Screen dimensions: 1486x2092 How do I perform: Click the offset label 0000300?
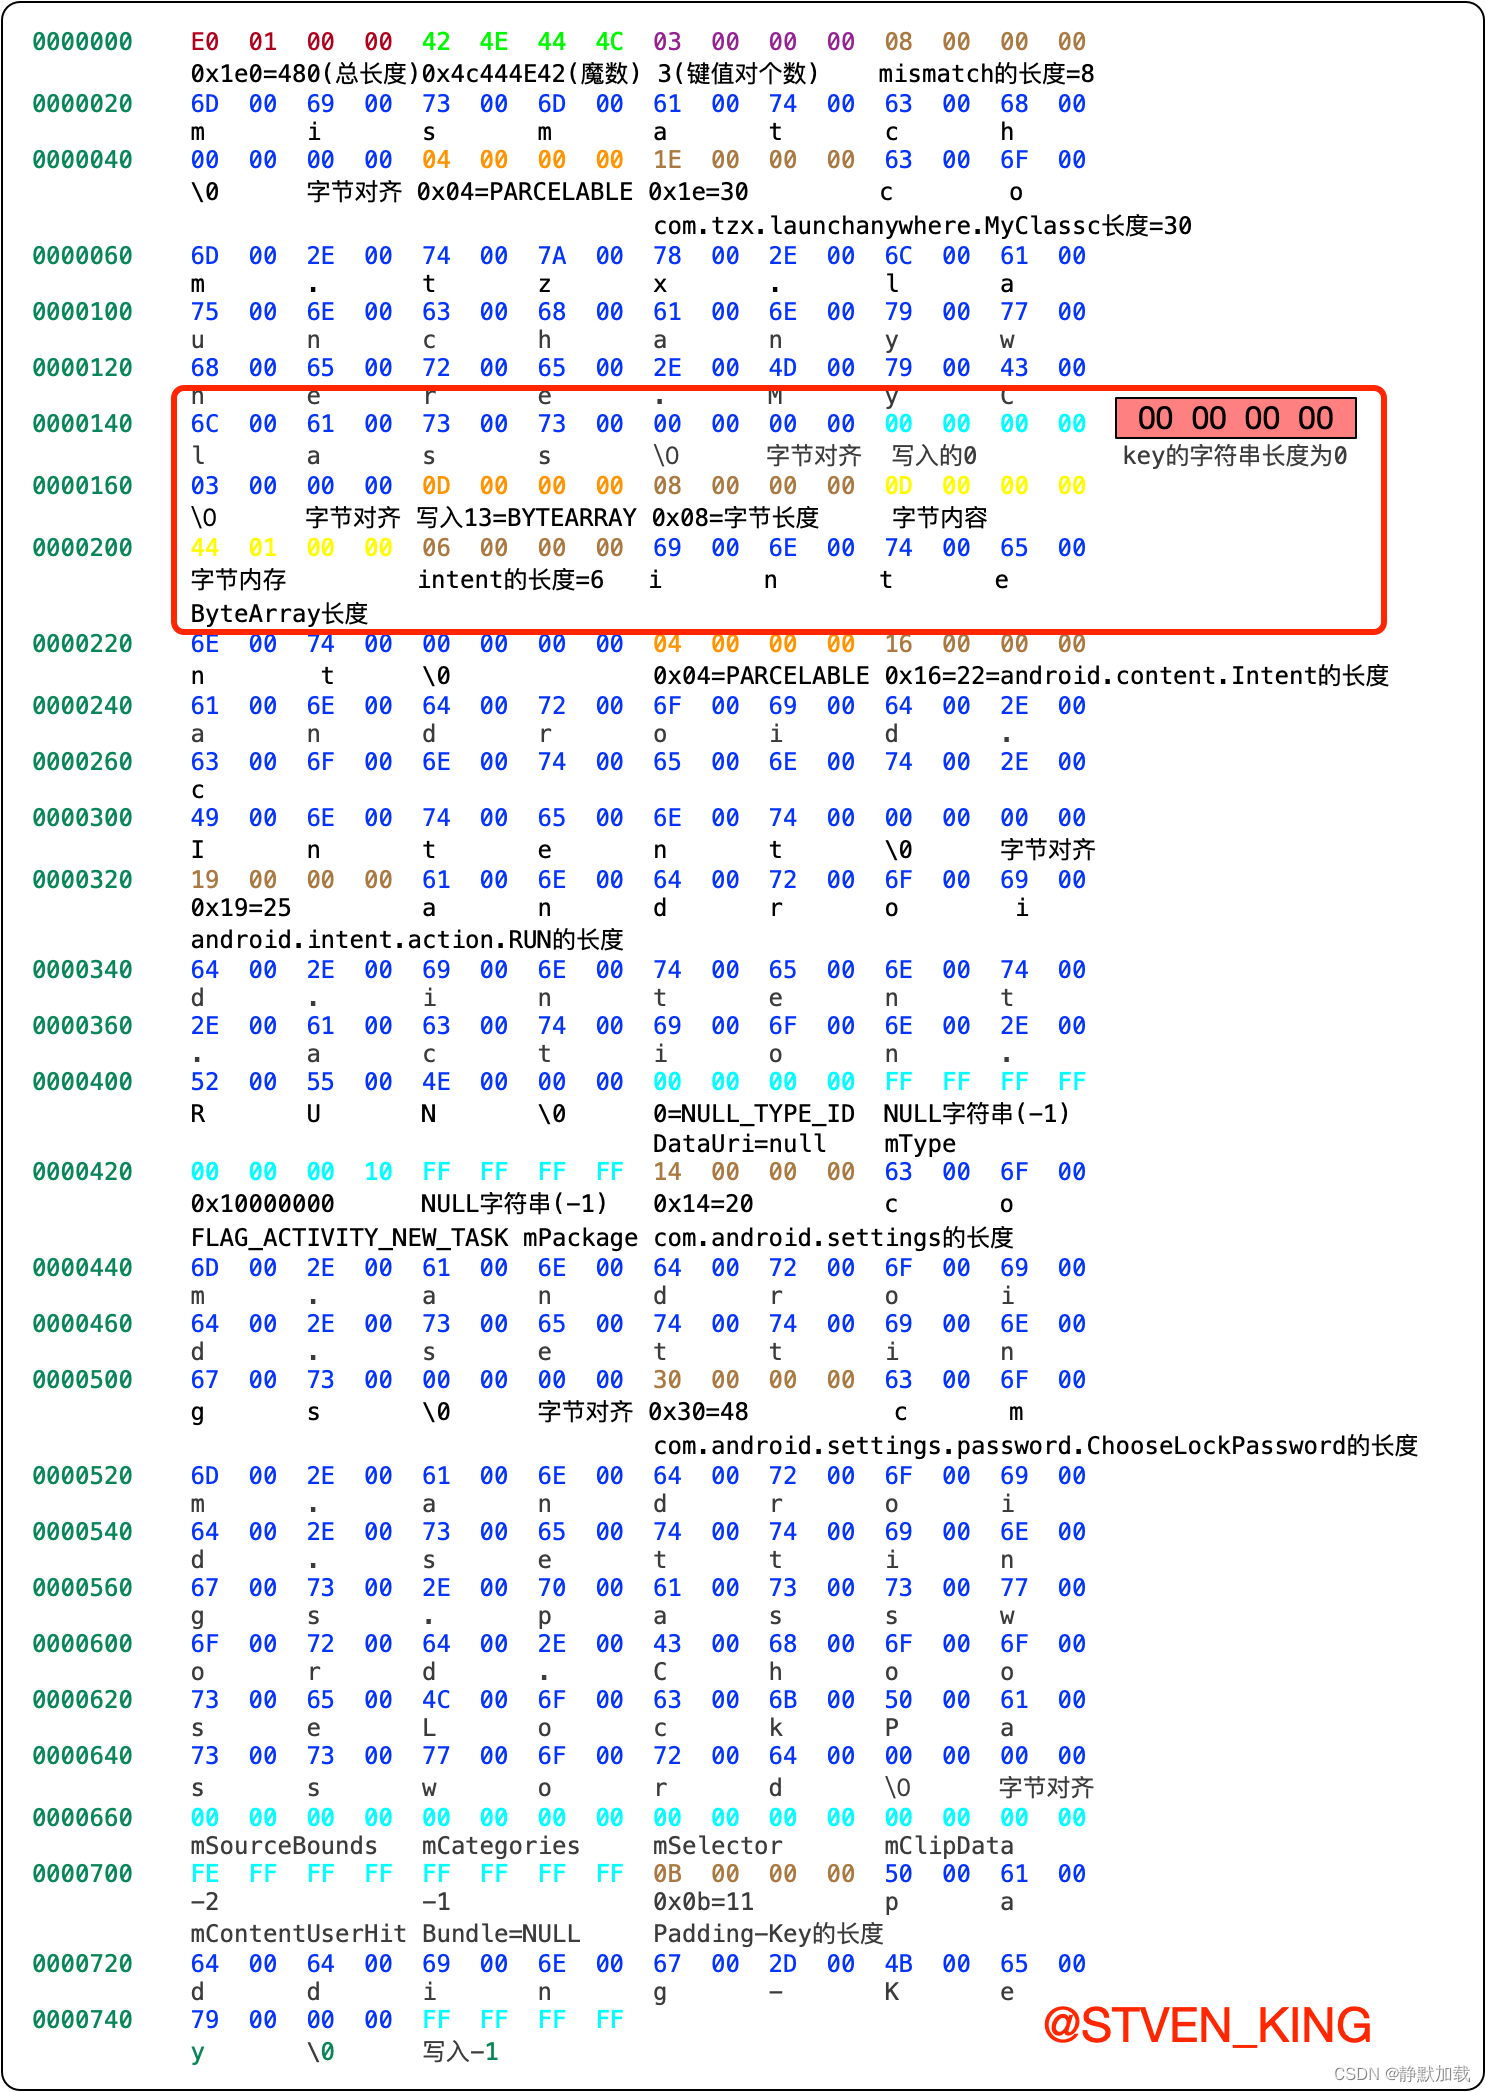click(x=82, y=818)
